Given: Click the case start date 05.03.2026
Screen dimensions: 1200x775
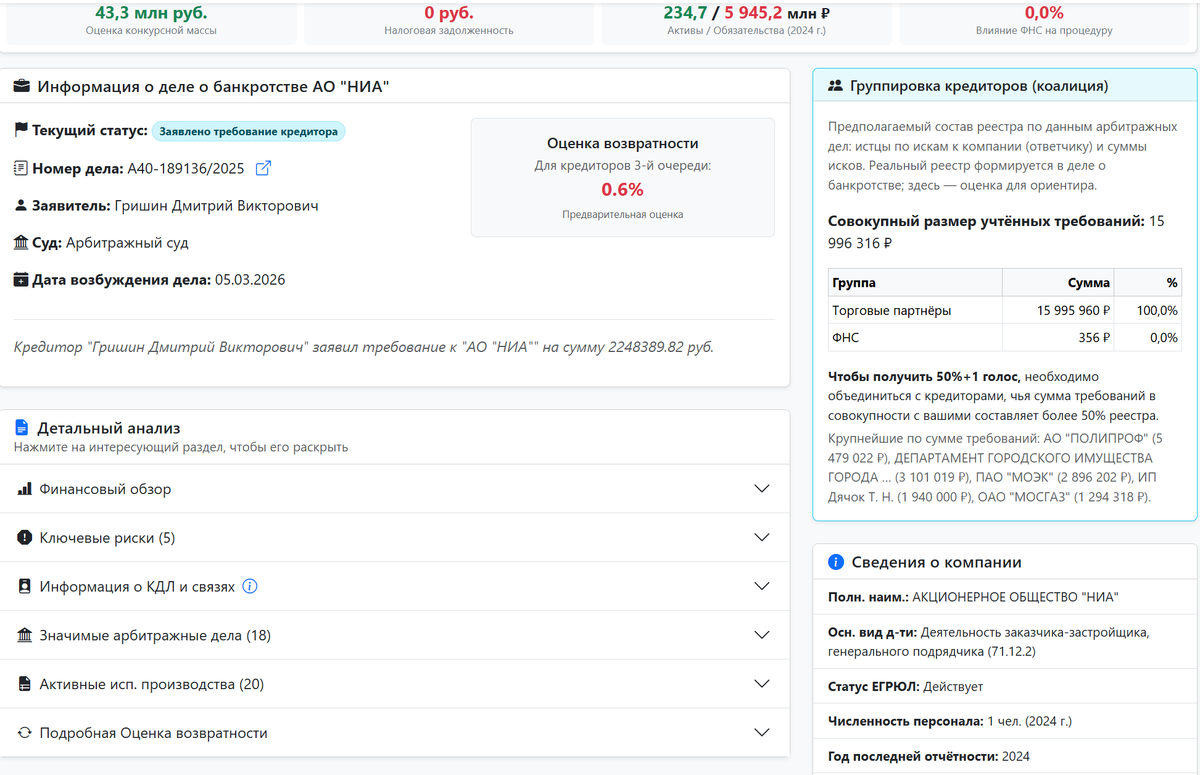Looking at the screenshot, I should 250,280.
